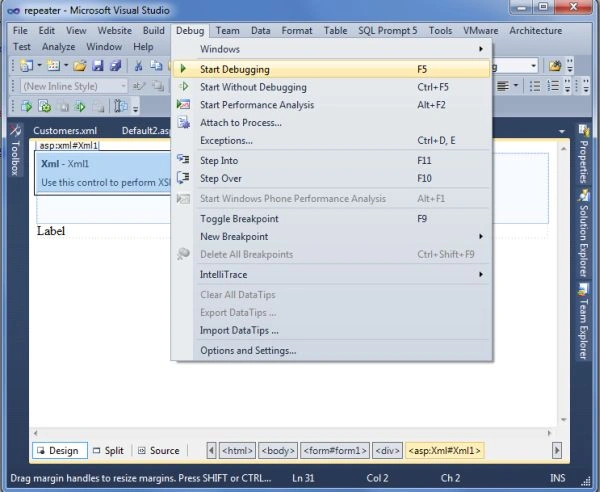Click the Open File folder icon
Viewport: 600px width, 492px height.
pos(80,66)
